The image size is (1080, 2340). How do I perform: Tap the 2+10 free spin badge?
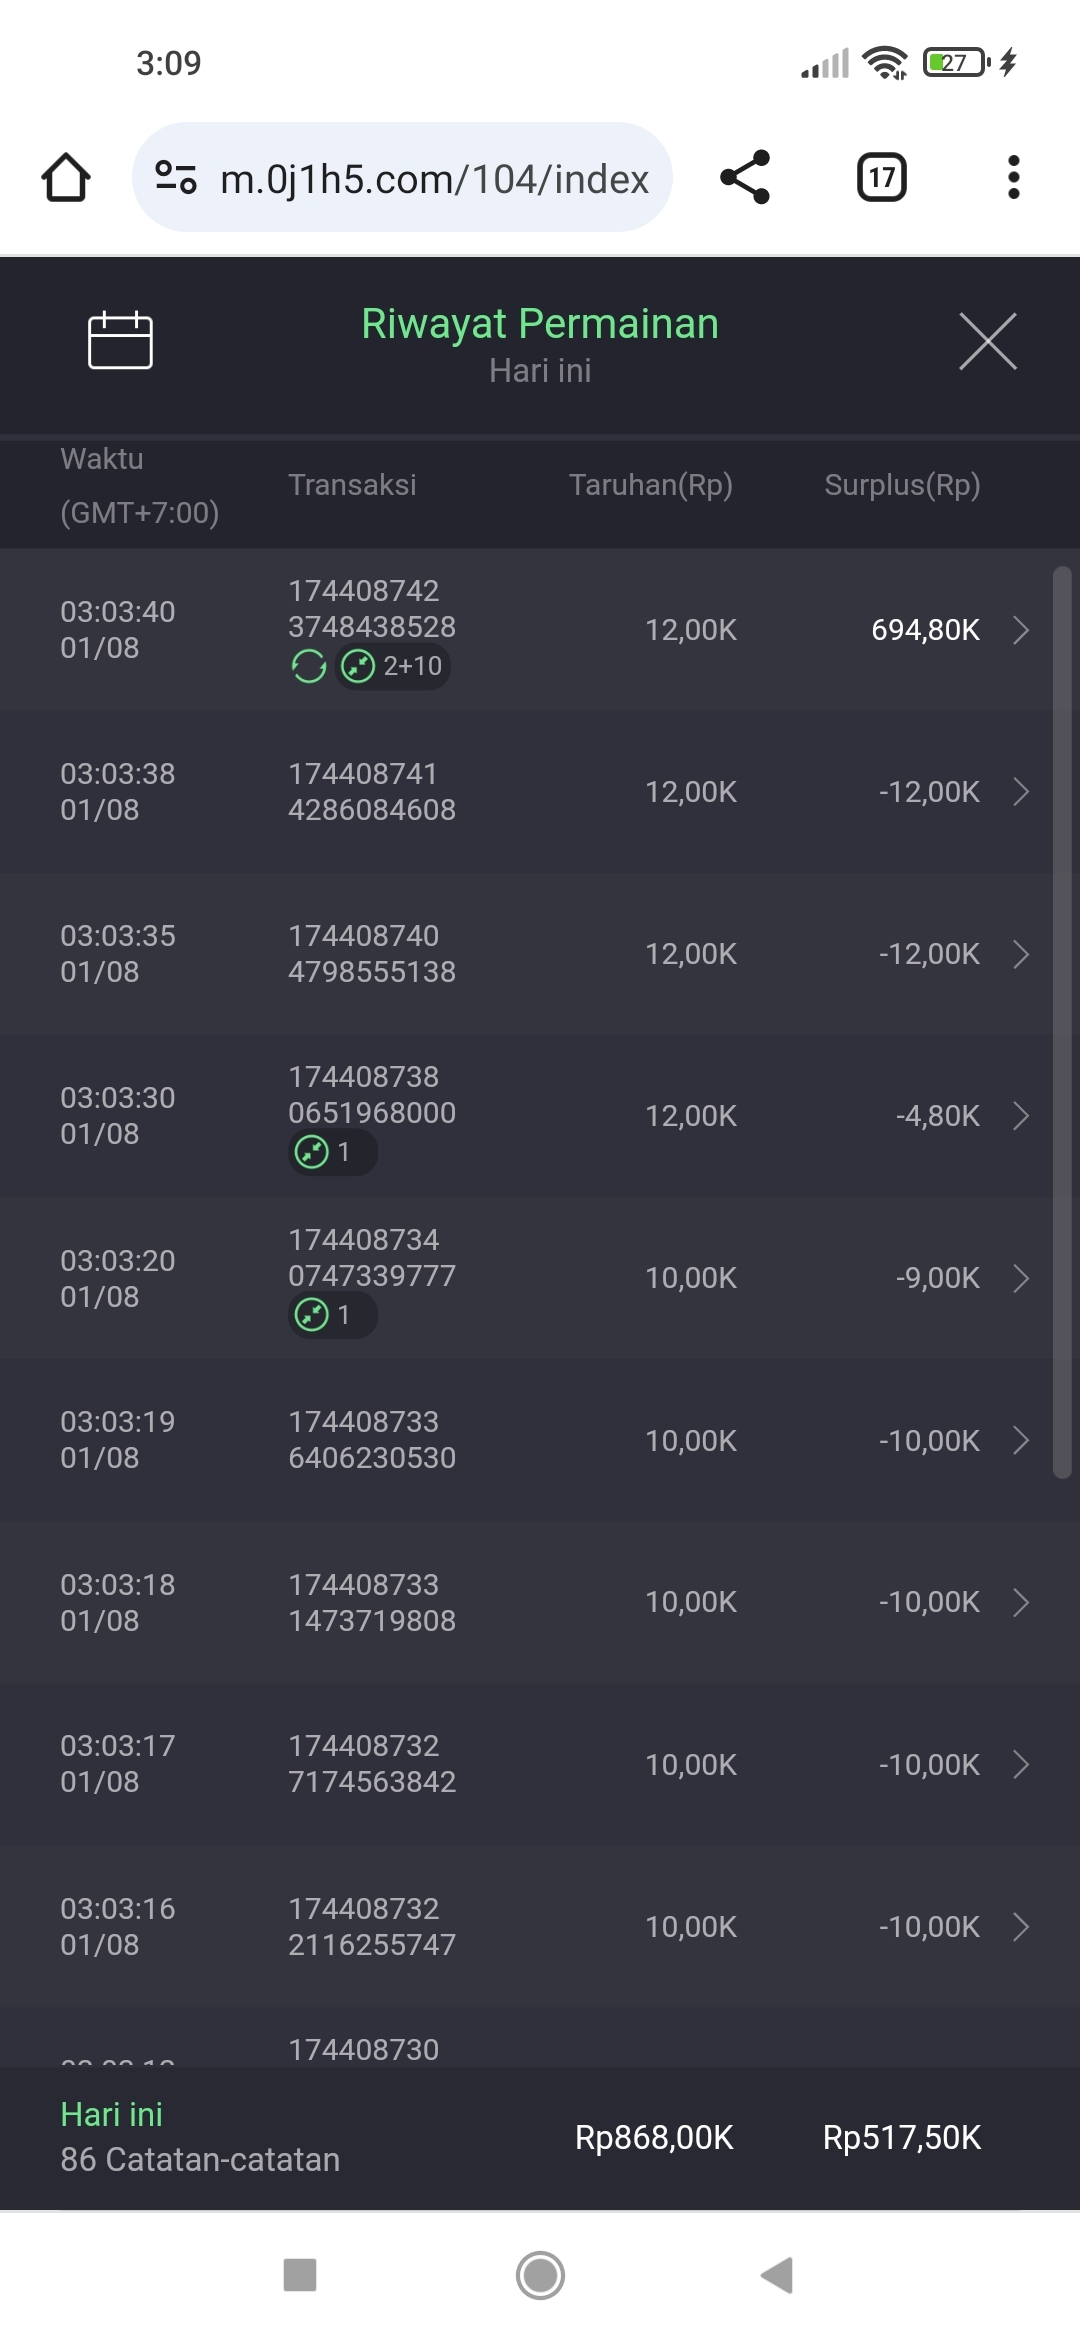click(x=394, y=666)
